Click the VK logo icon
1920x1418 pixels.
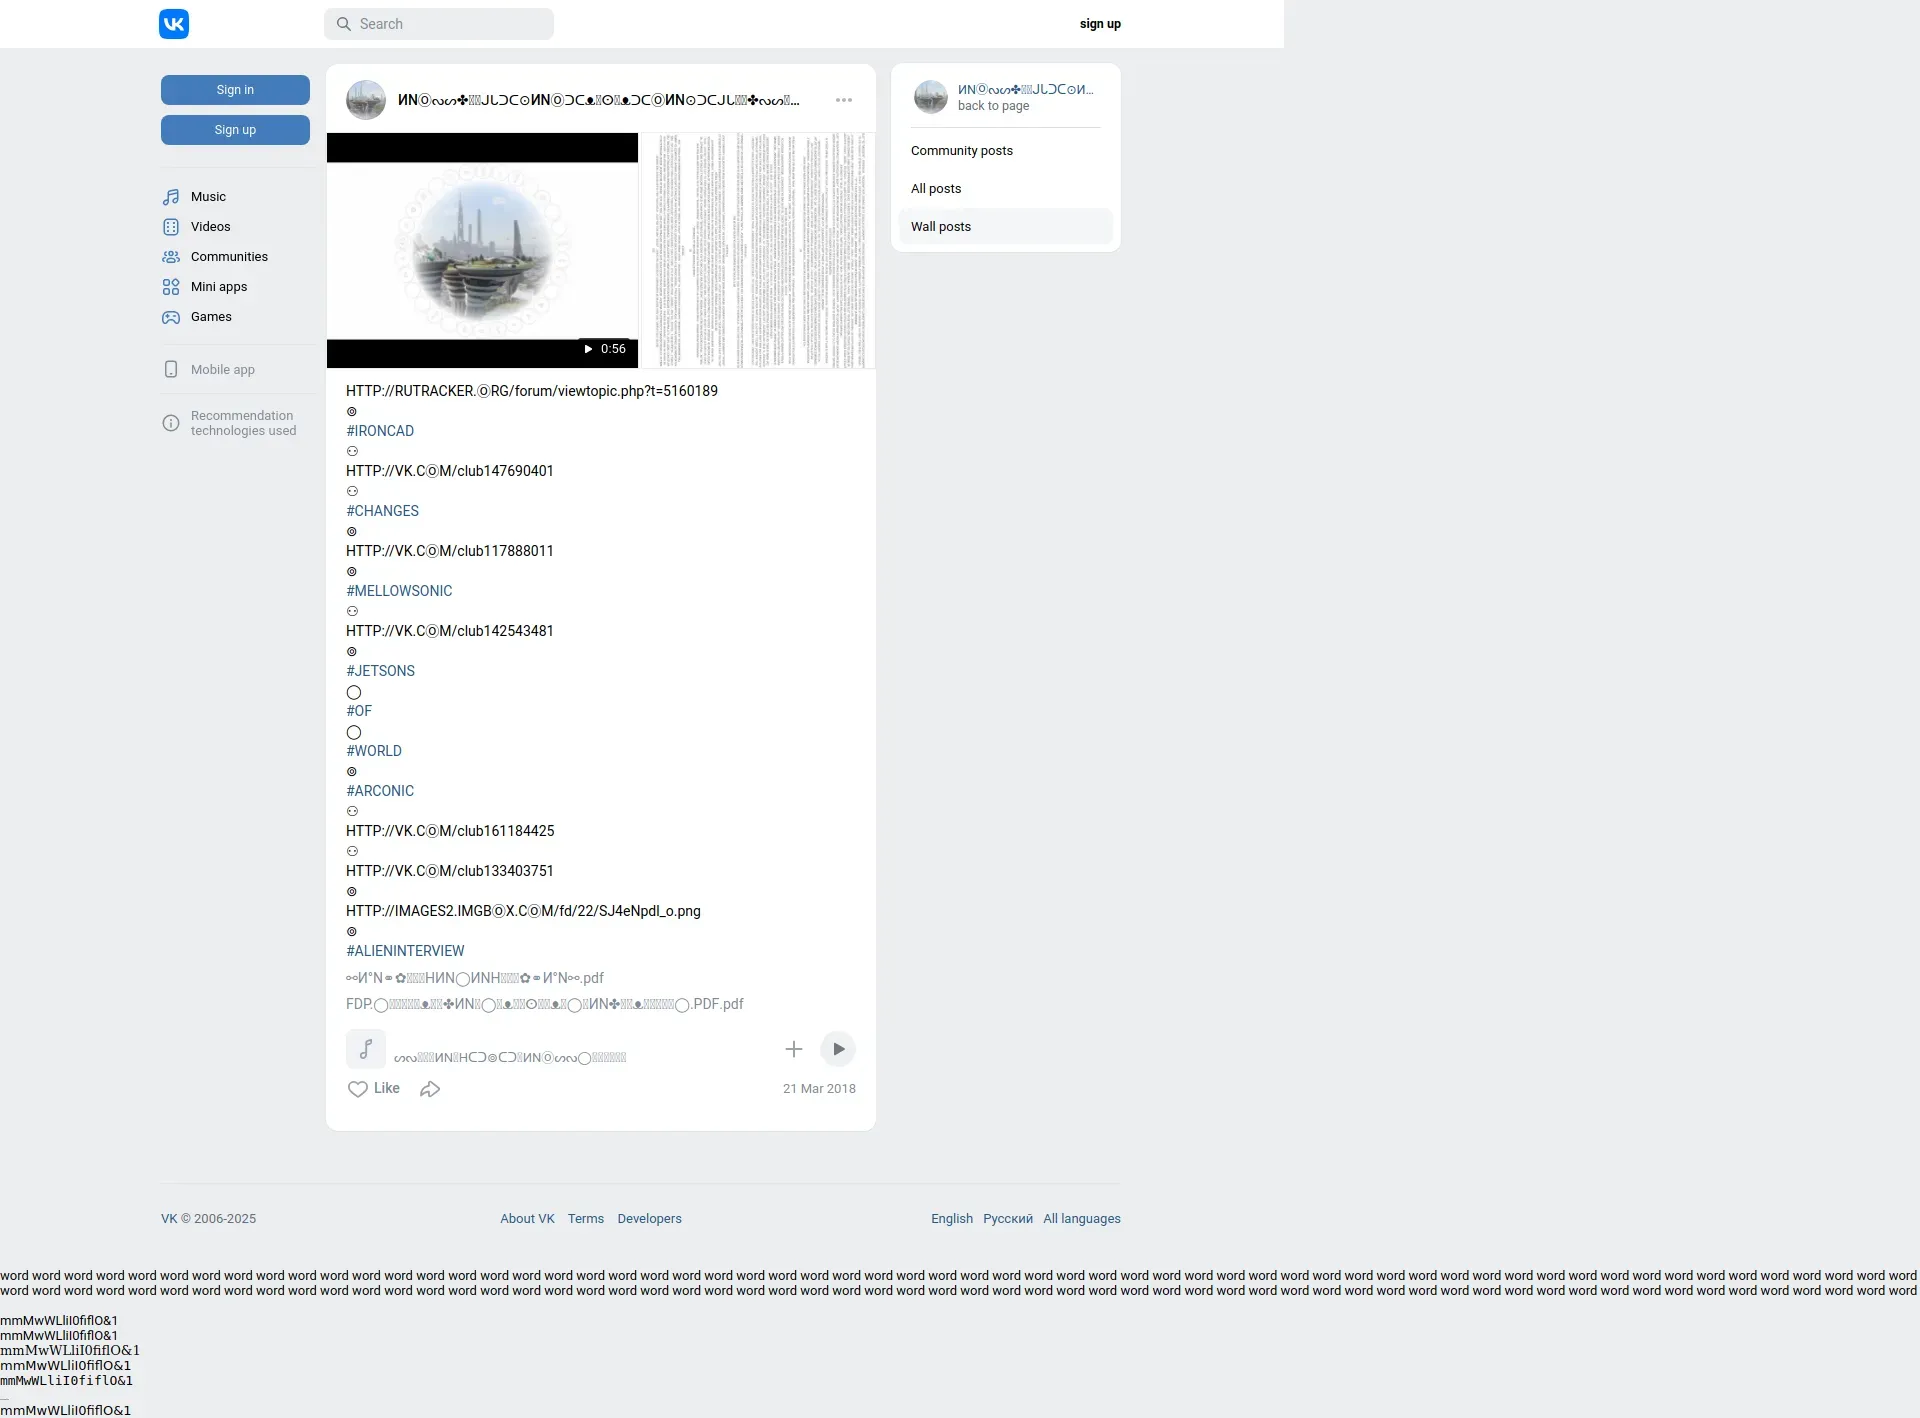[x=174, y=24]
